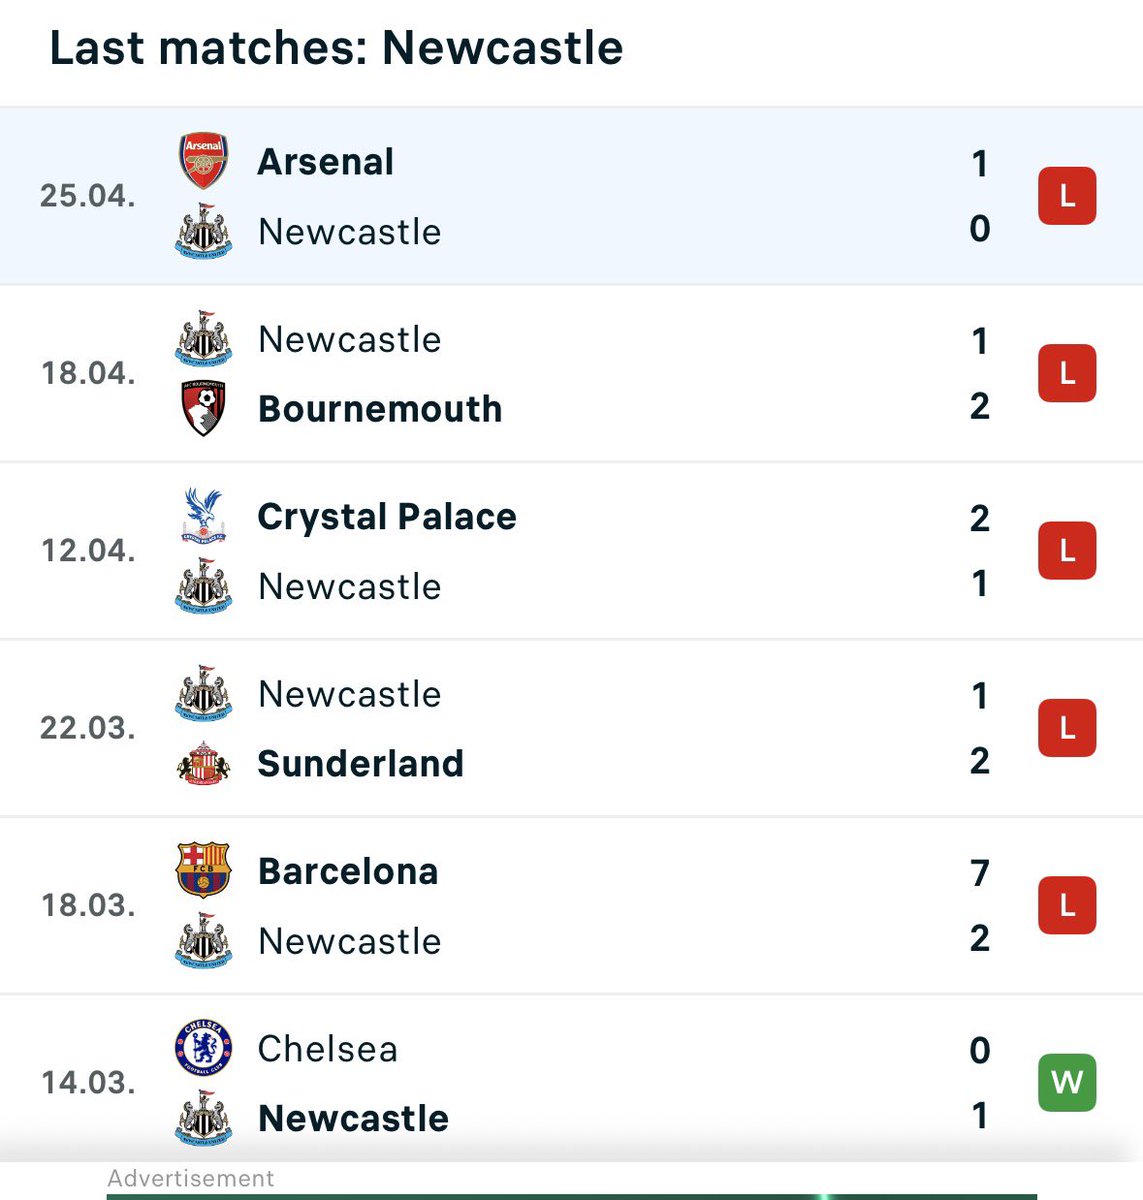
Task: Click the Barcelona score of 7
Action: pyautogui.click(x=980, y=873)
